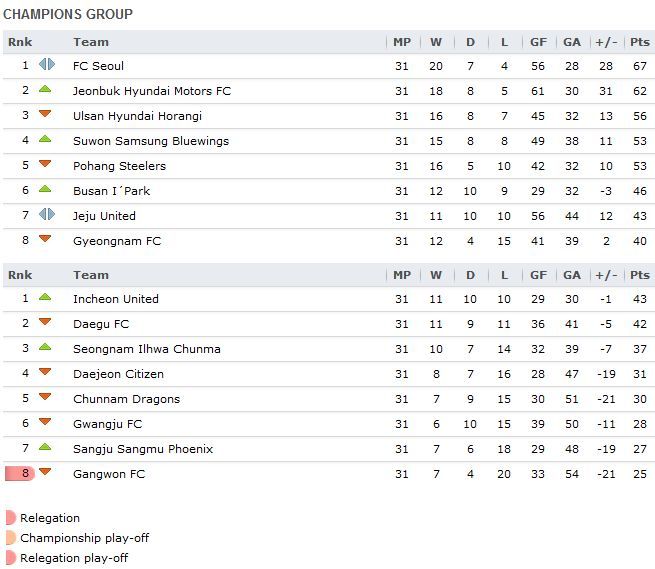The image size is (655, 569).
Task: Open the Pohang Steelers team link
Action: click(x=119, y=166)
